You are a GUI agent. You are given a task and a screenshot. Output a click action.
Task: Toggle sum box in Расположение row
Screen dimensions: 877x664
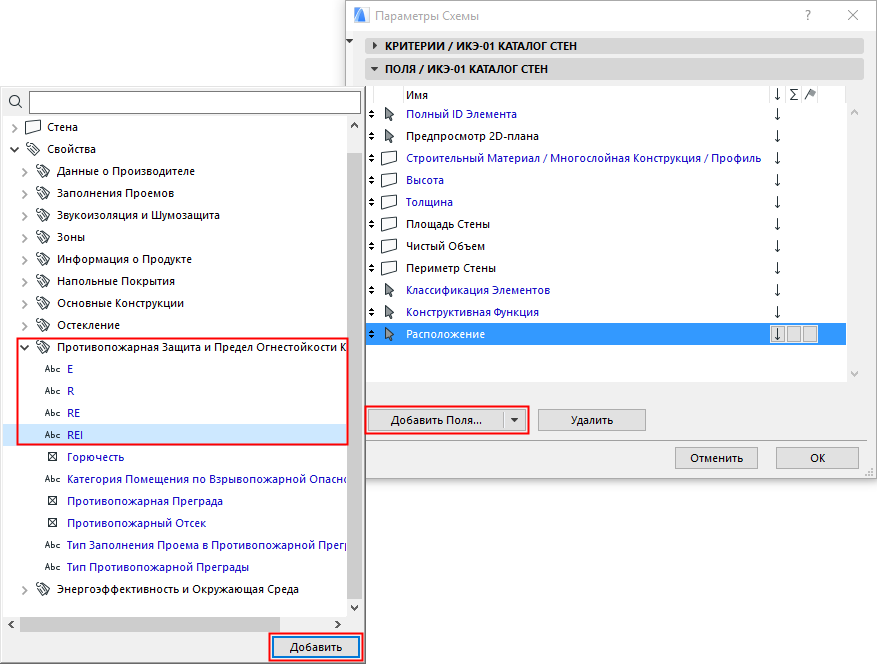coord(794,334)
